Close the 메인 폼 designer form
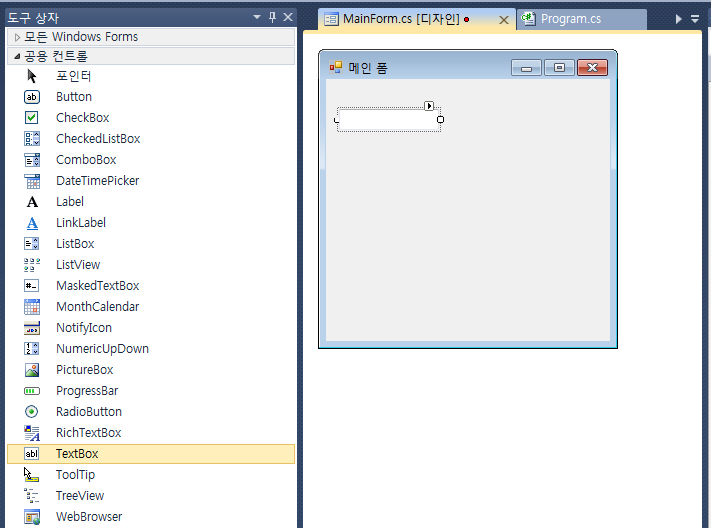This screenshot has width=711, height=528. coord(592,68)
